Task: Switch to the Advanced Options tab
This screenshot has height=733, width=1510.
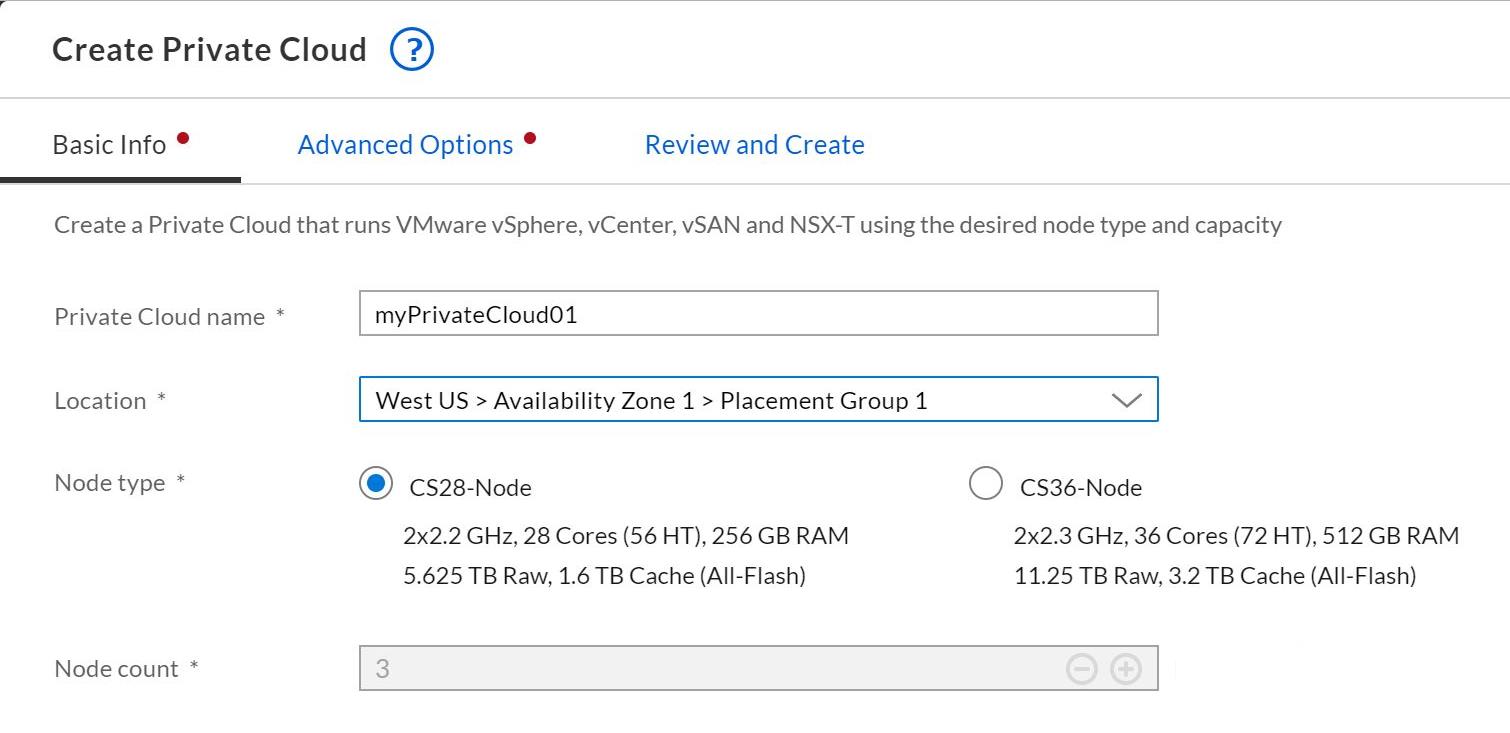Action: [405, 145]
